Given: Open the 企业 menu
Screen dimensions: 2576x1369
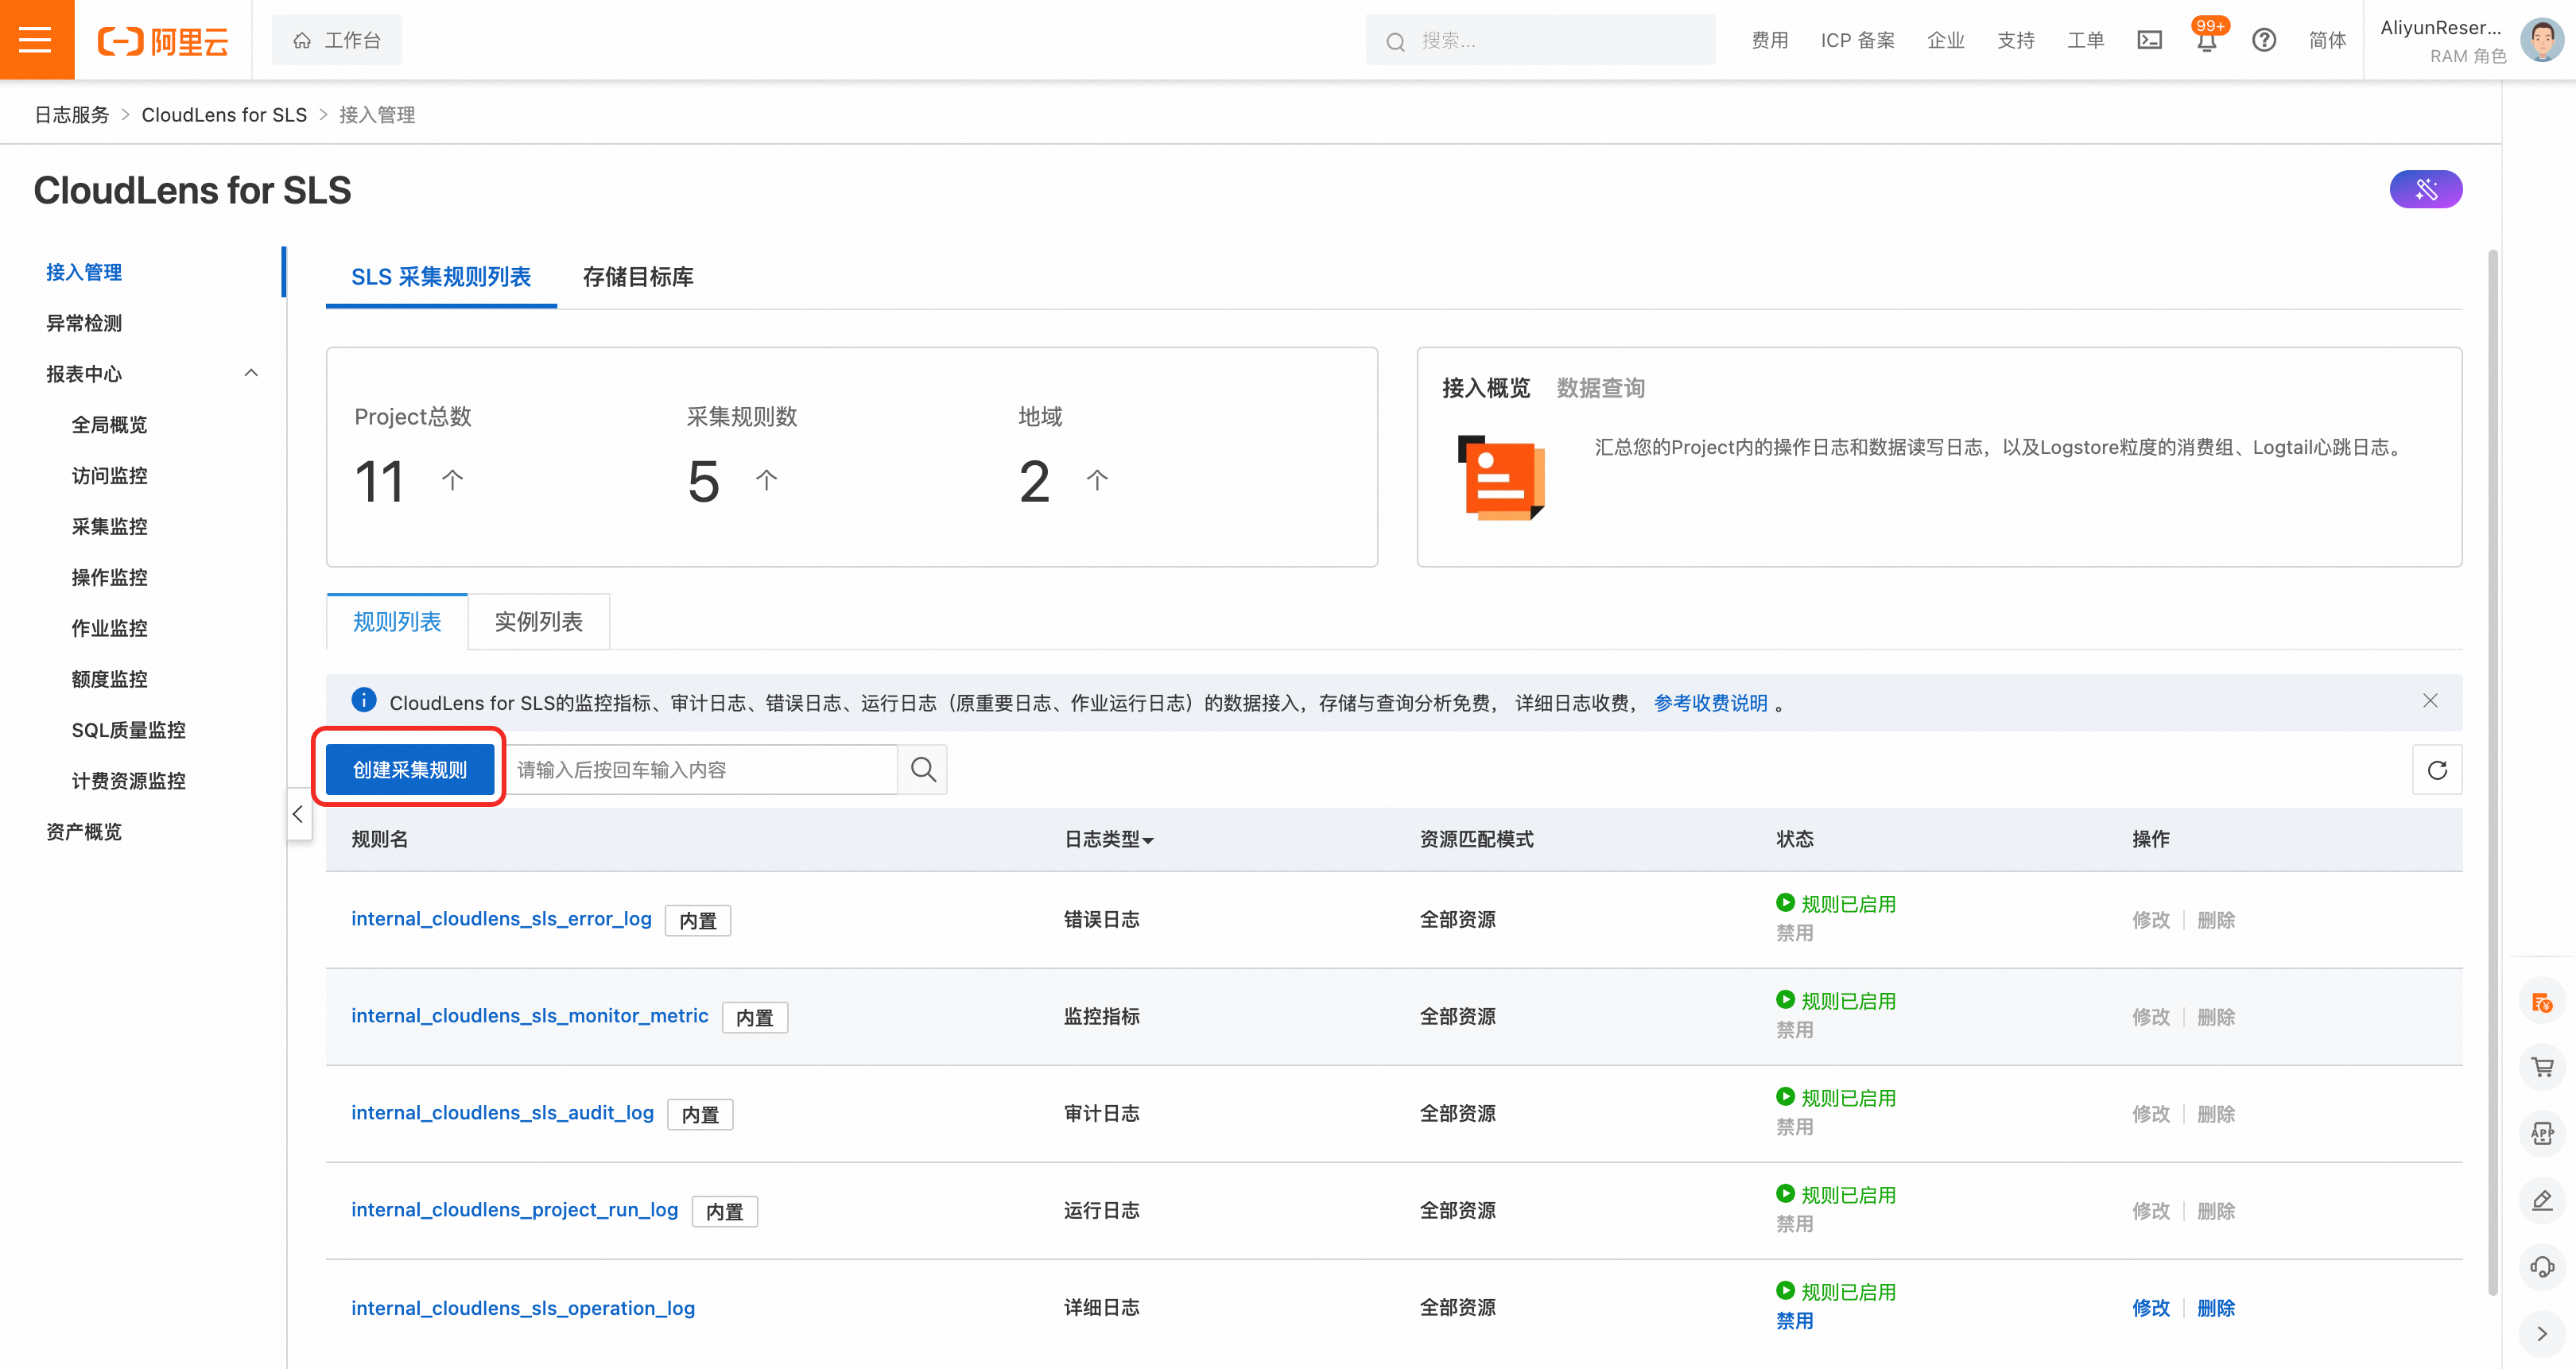Looking at the screenshot, I should [1945, 40].
